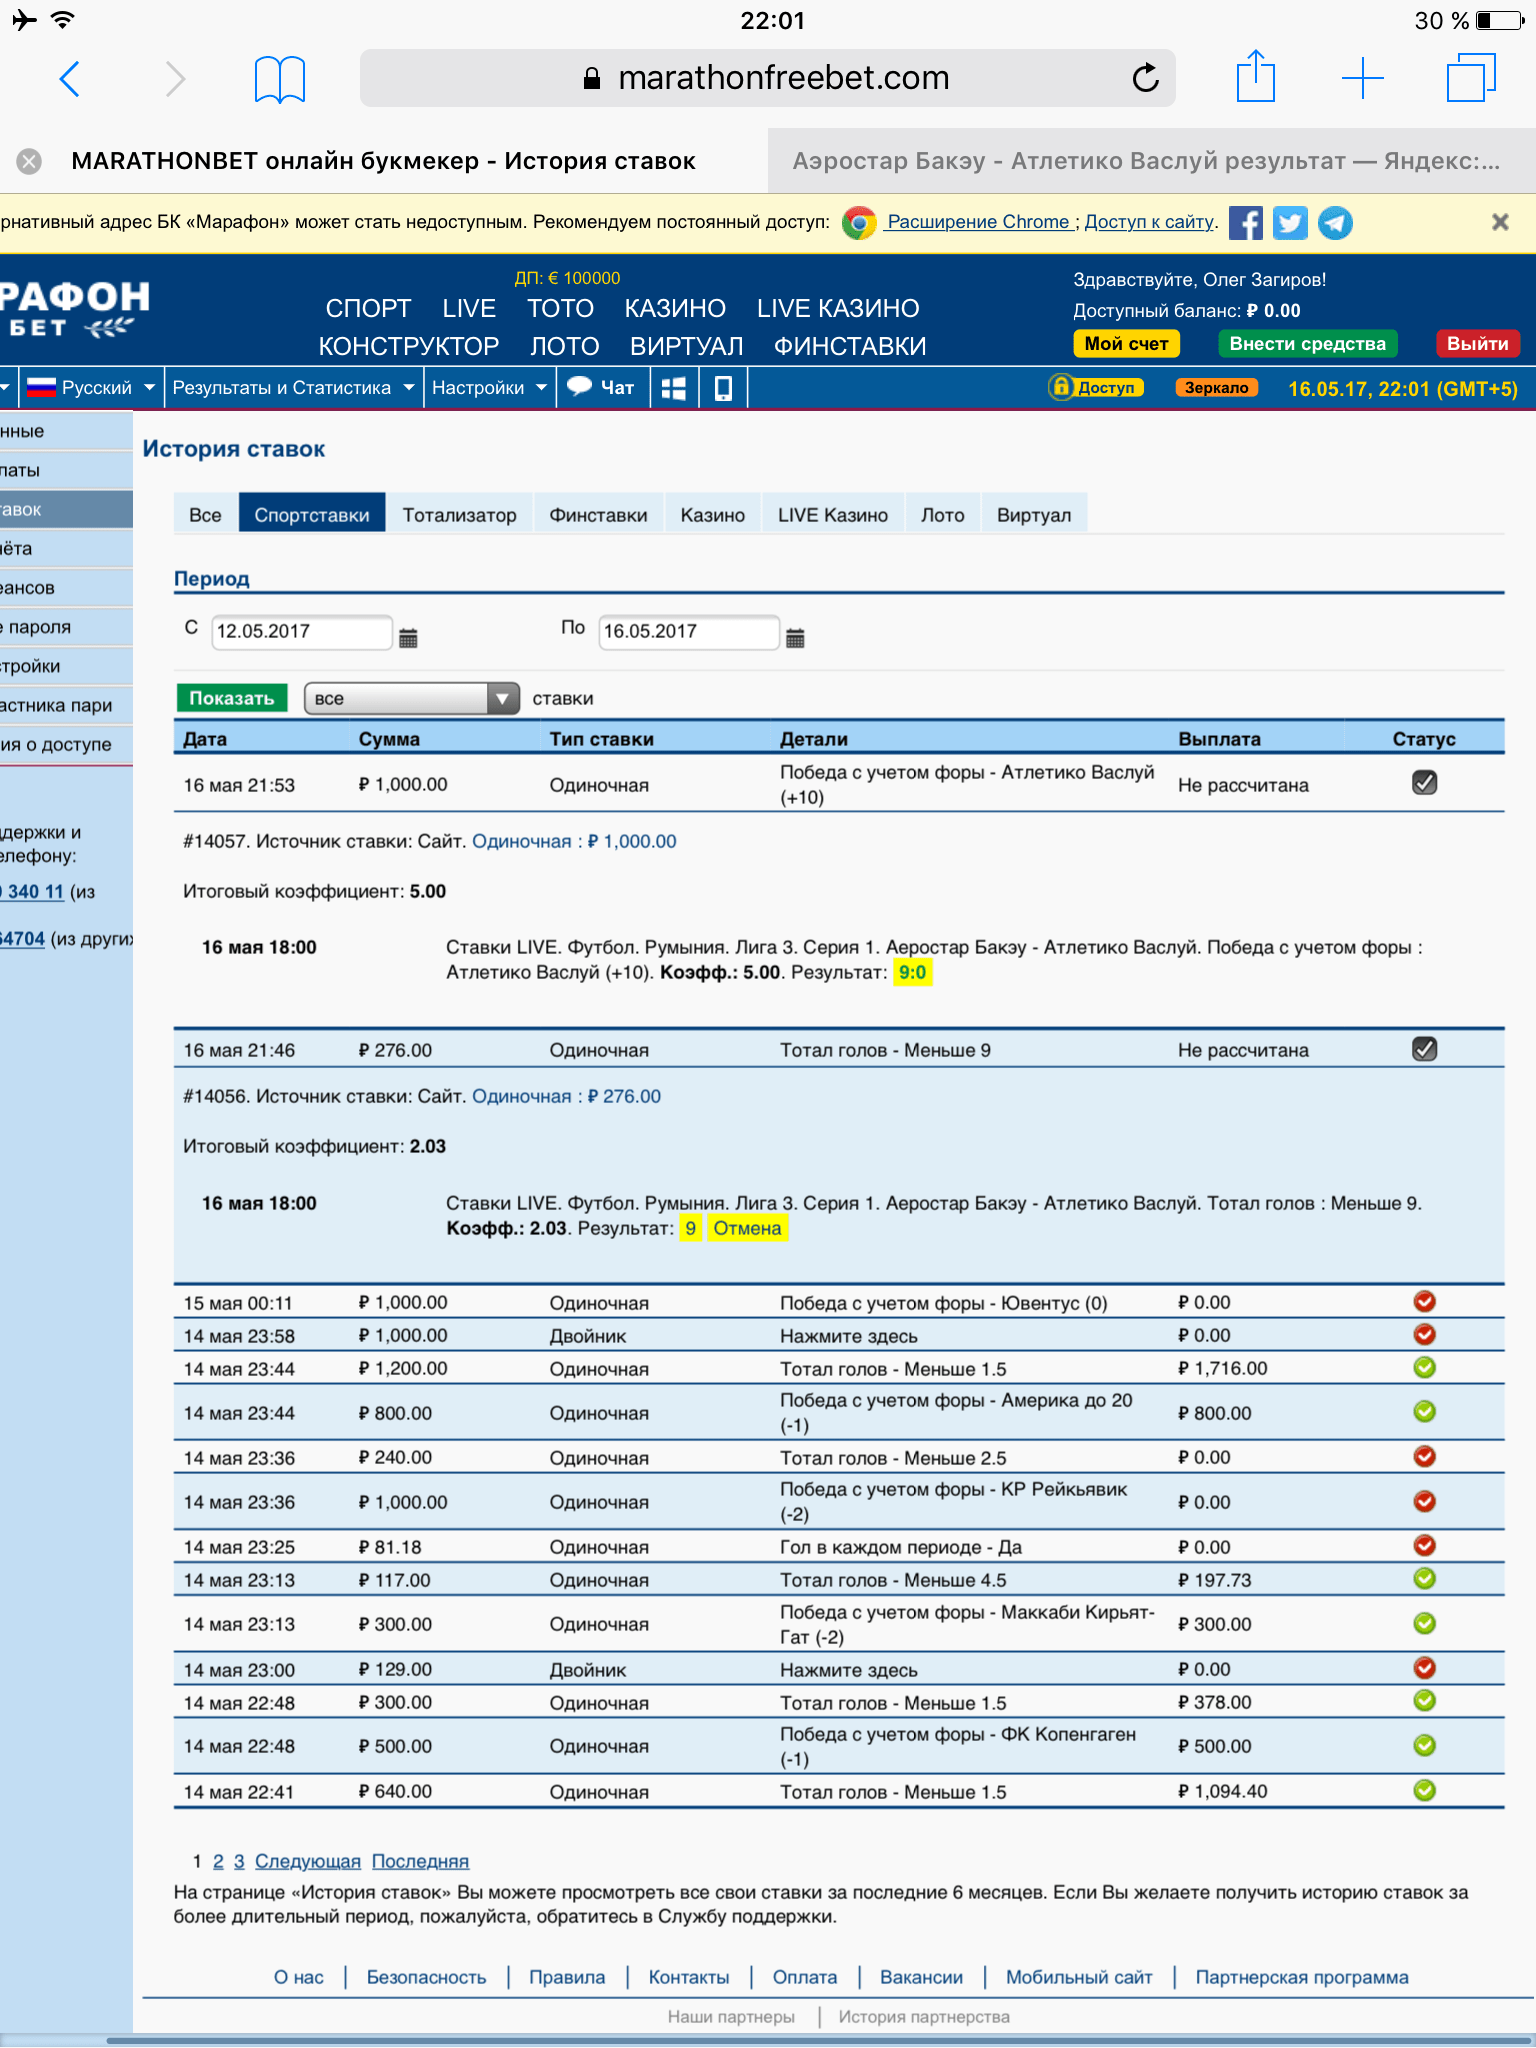Switch to the Тотализатор tab
The width and height of the screenshot is (1536, 2048).
tap(459, 515)
